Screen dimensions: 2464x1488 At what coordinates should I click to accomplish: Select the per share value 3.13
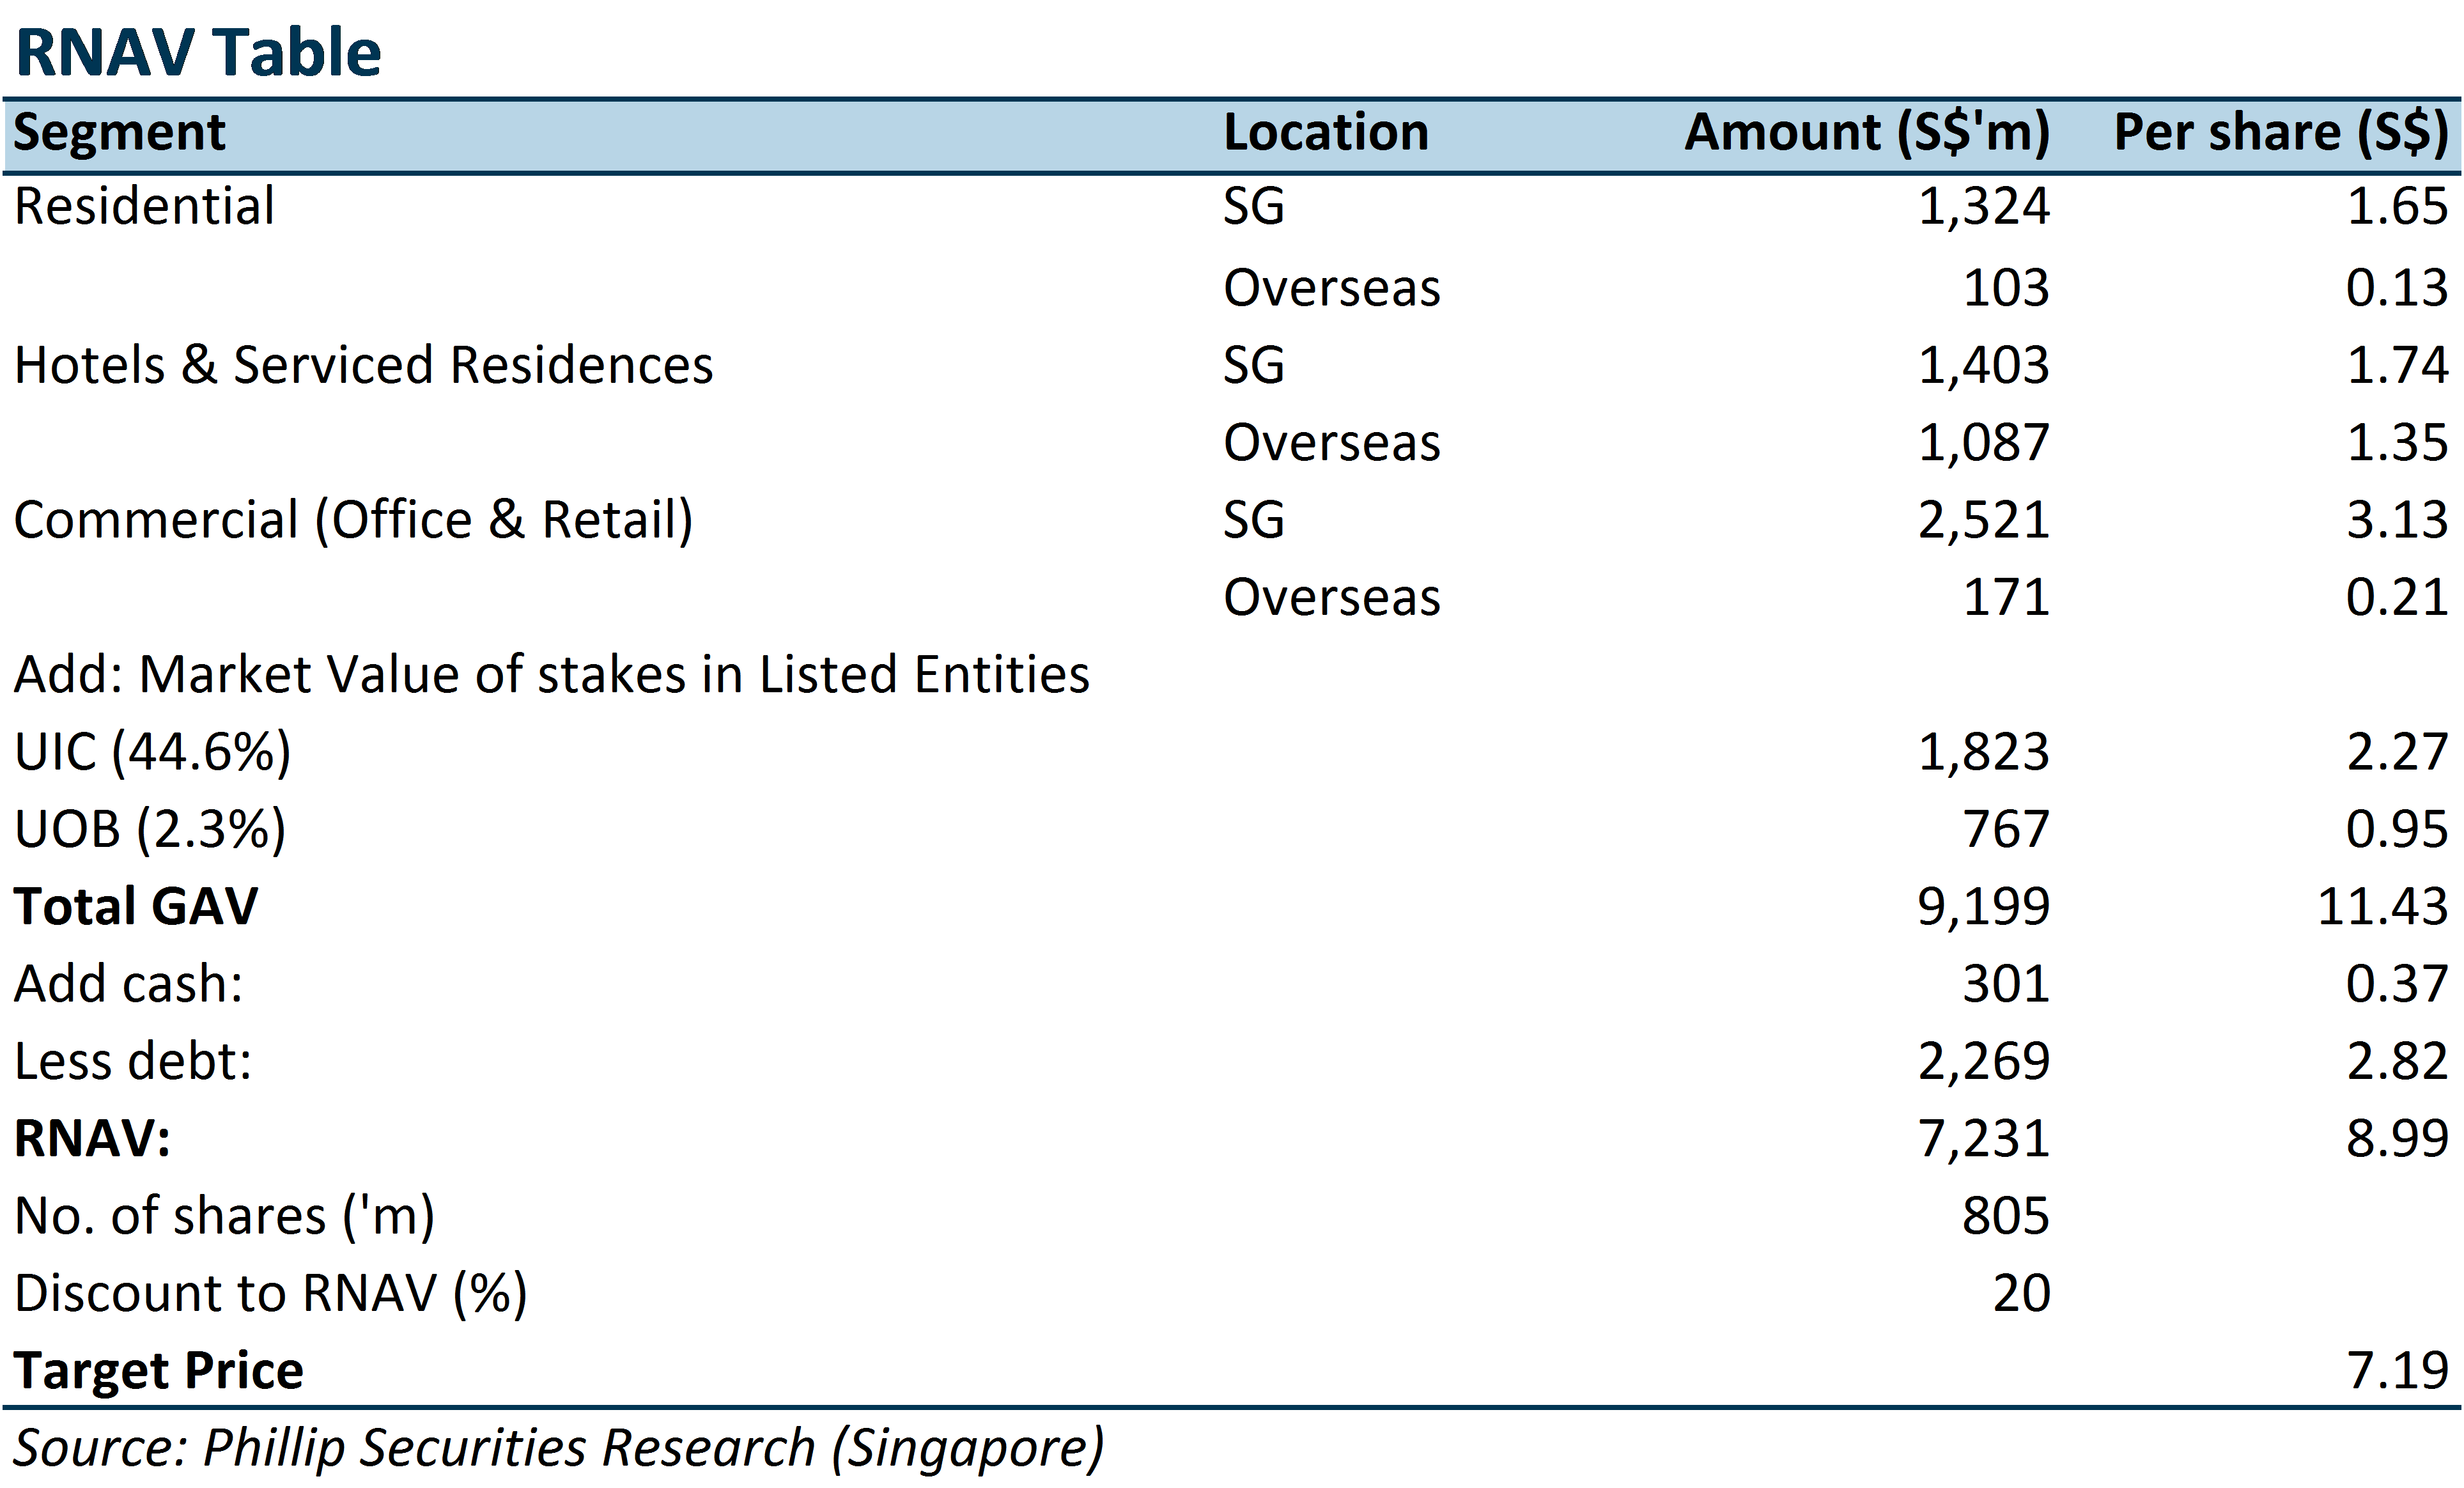point(2398,520)
